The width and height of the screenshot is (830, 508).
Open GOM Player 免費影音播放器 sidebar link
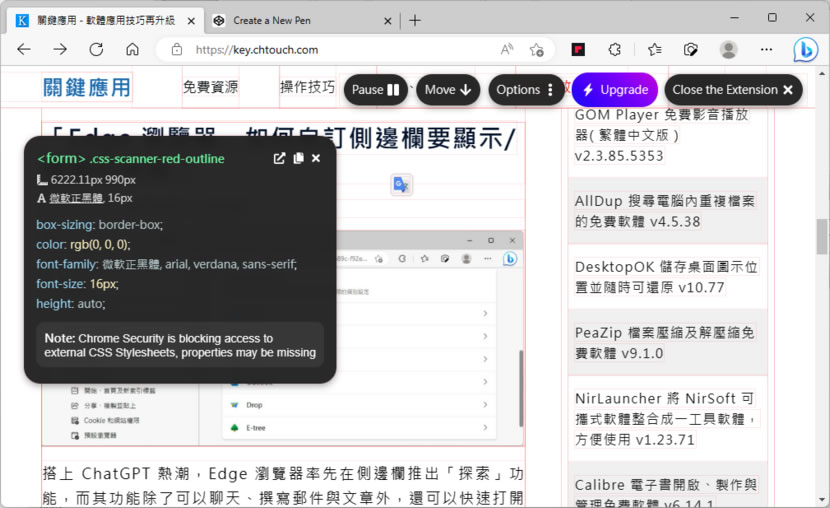(x=662, y=135)
